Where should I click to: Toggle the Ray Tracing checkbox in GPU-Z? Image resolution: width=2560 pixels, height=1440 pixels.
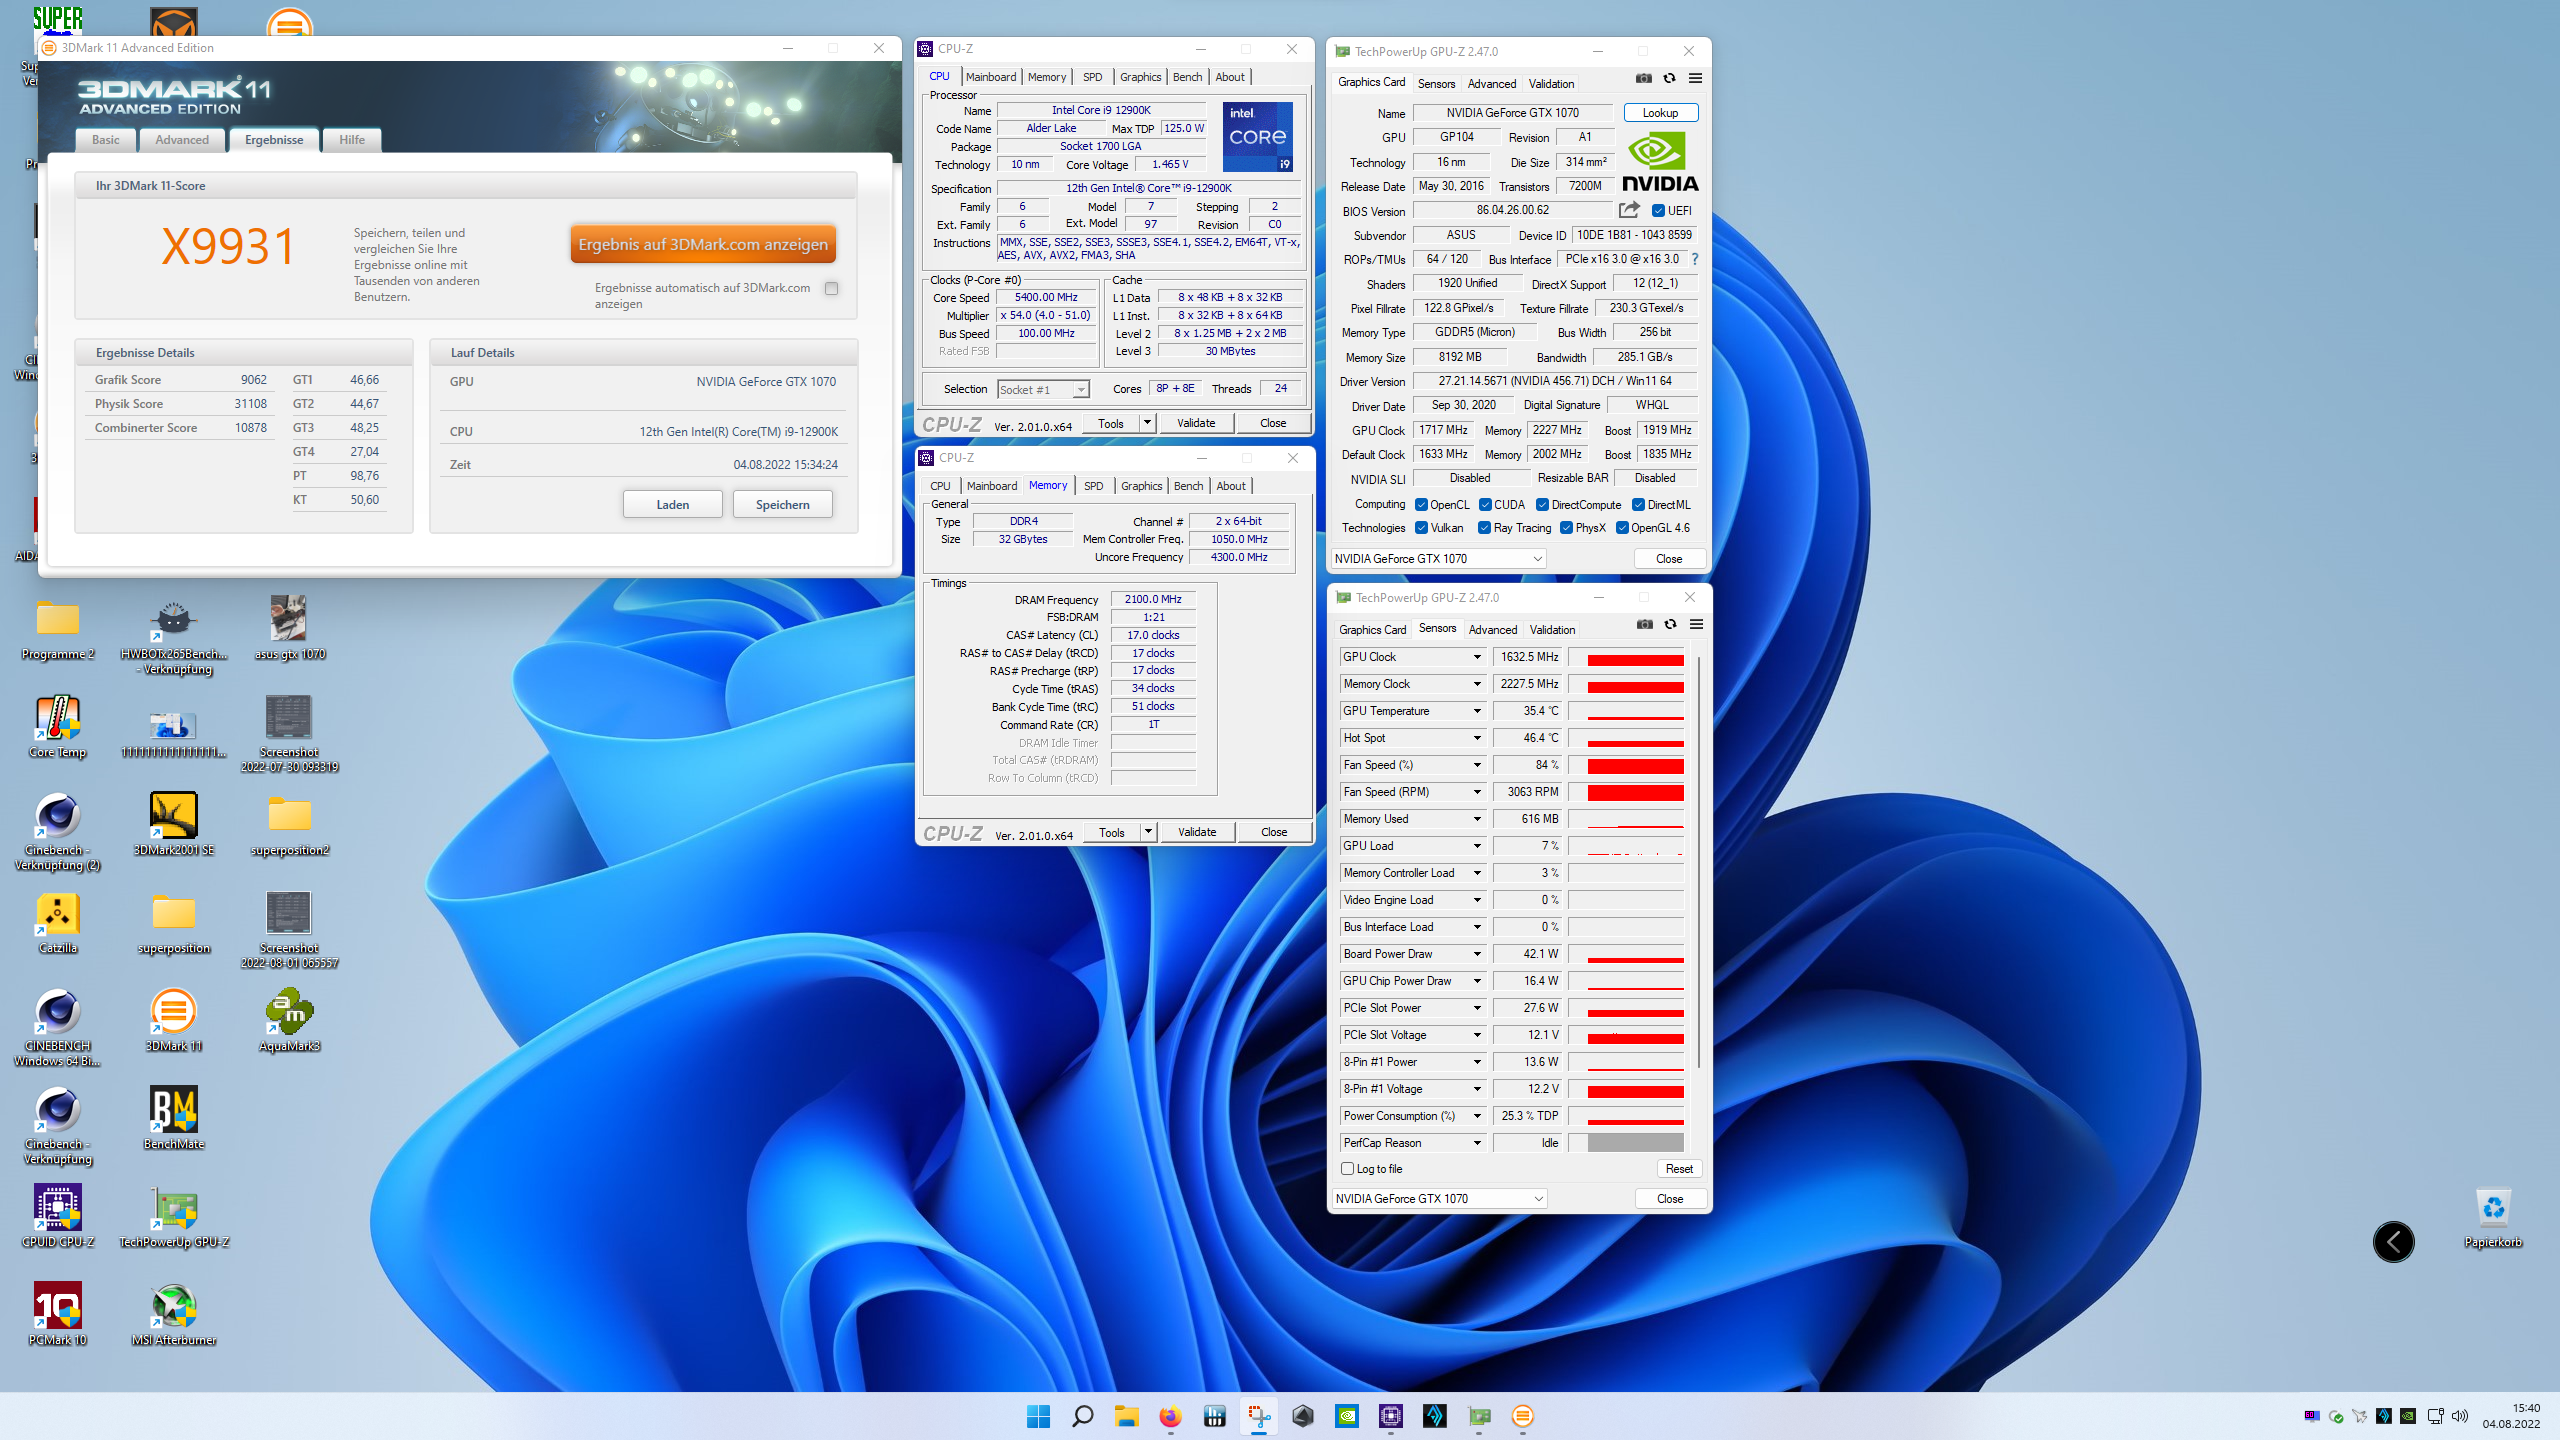1484,528
